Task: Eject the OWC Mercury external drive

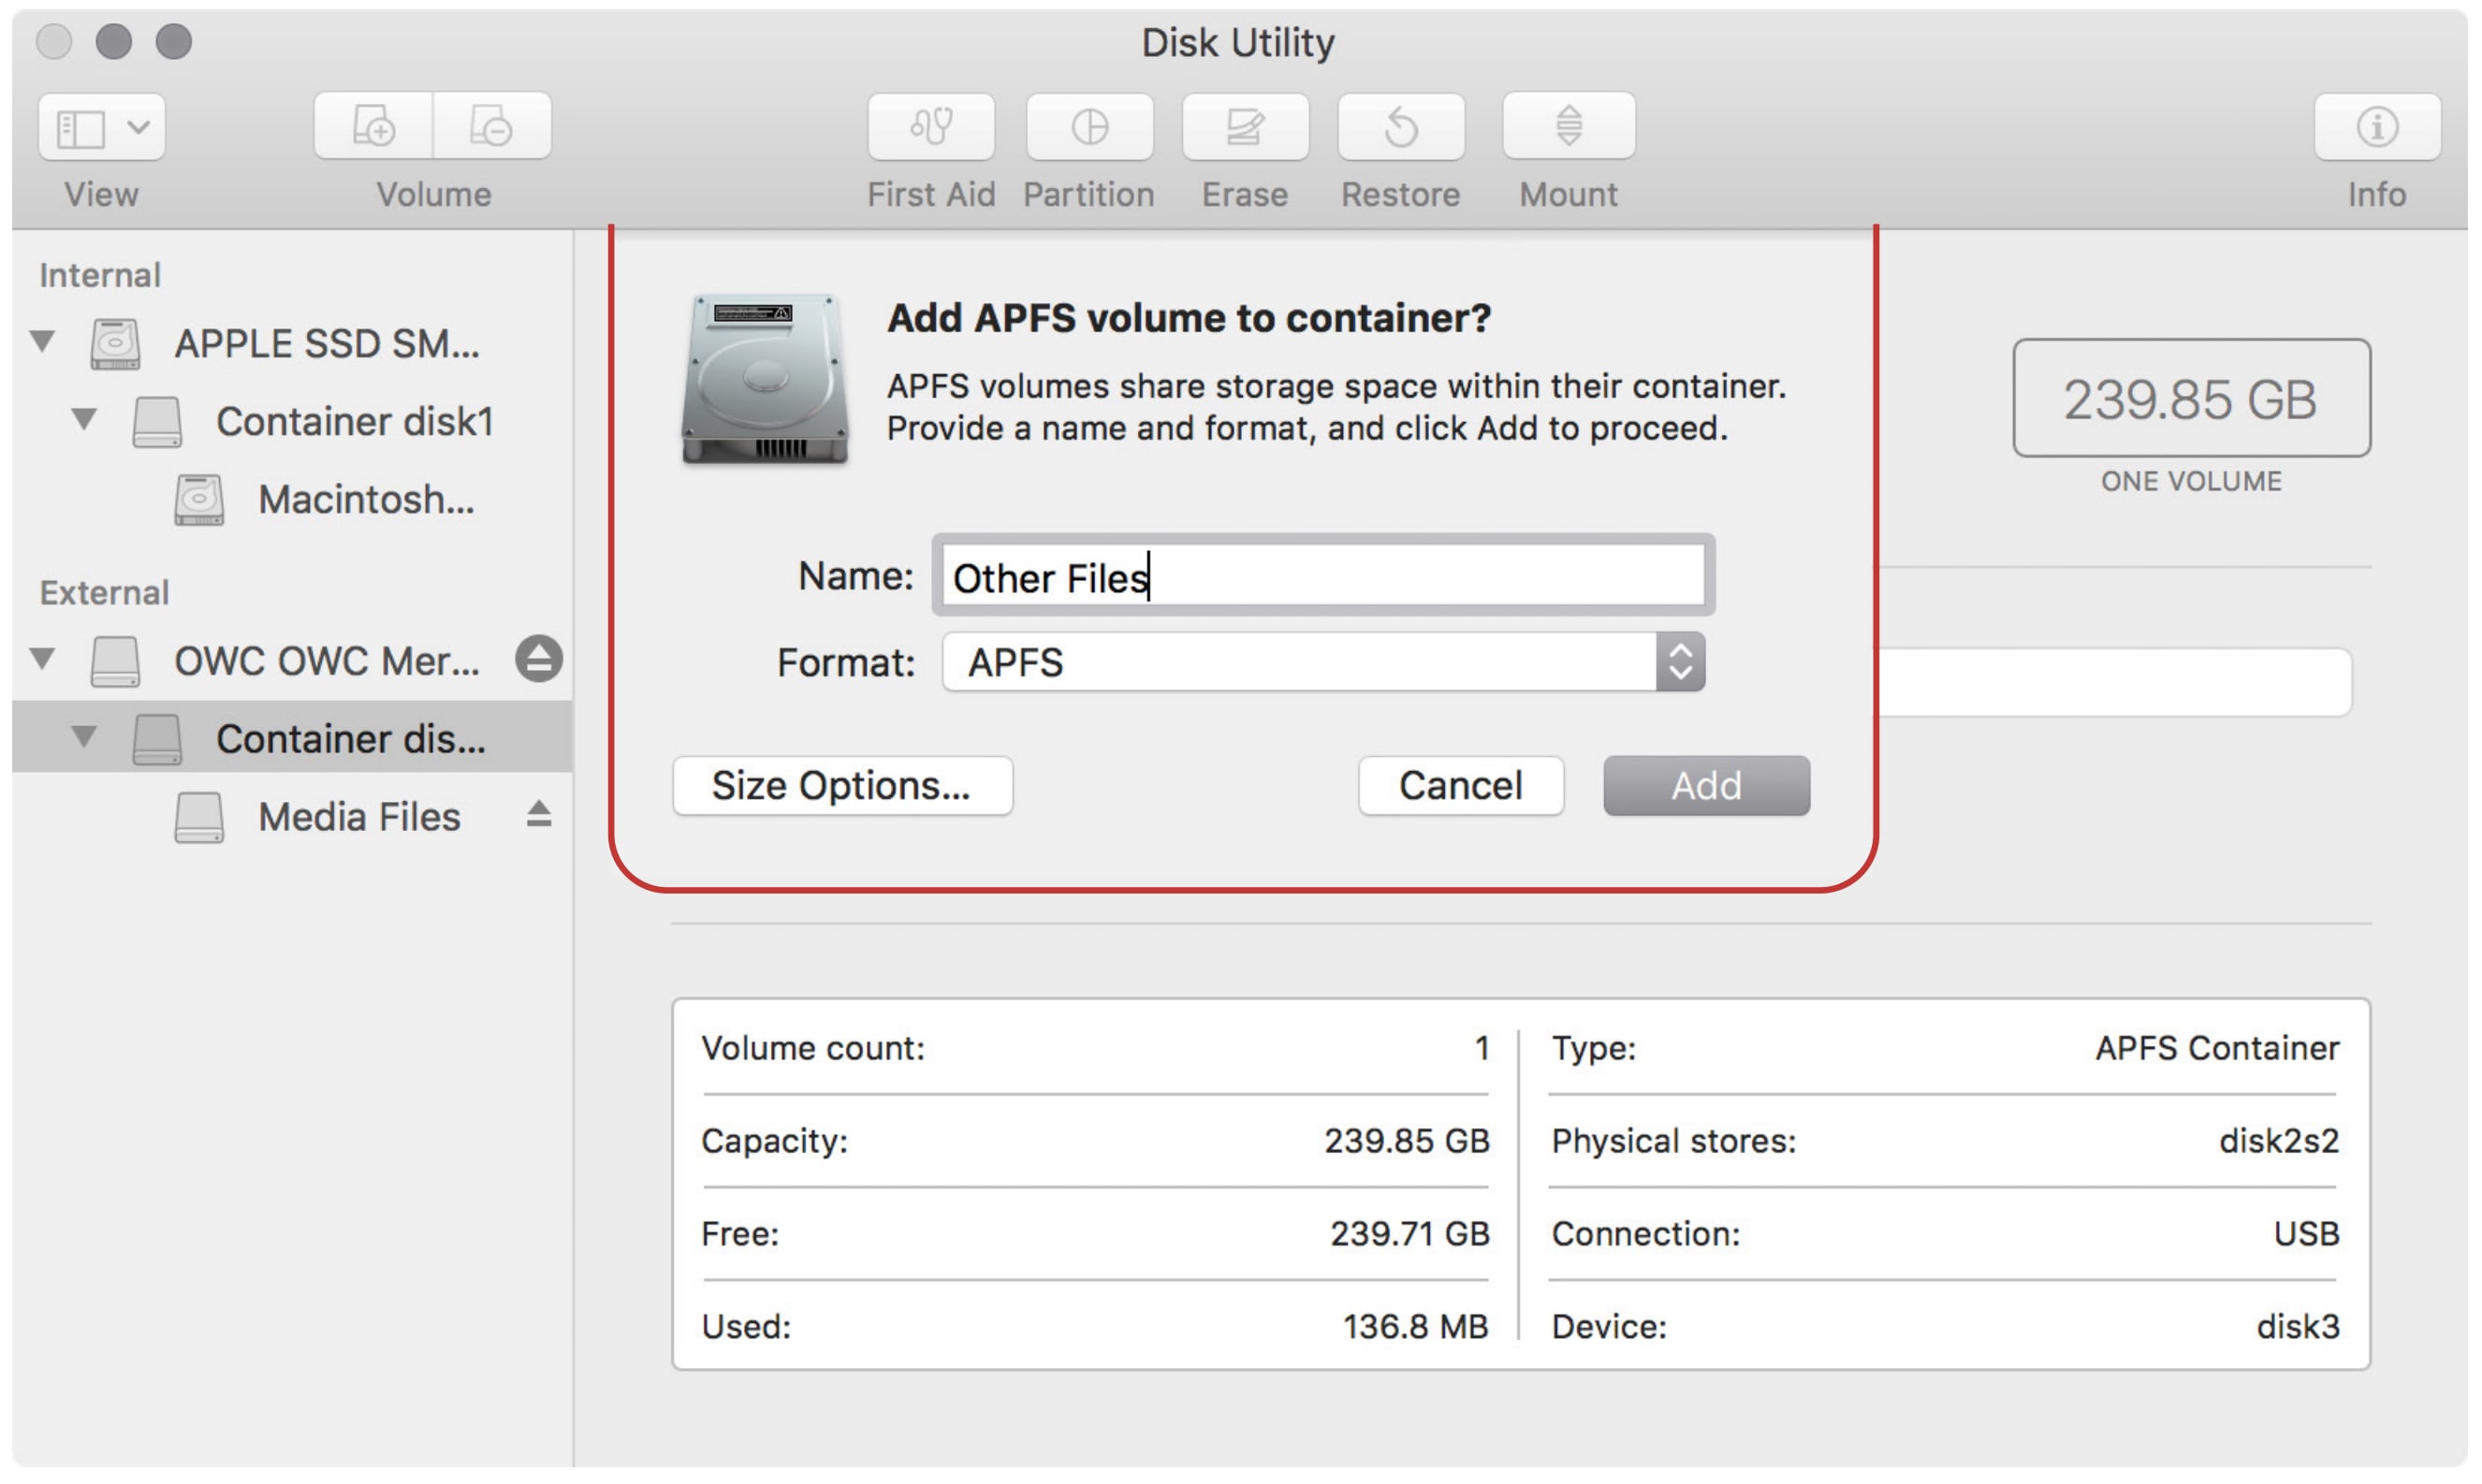Action: pyautogui.click(x=538, y=659)
